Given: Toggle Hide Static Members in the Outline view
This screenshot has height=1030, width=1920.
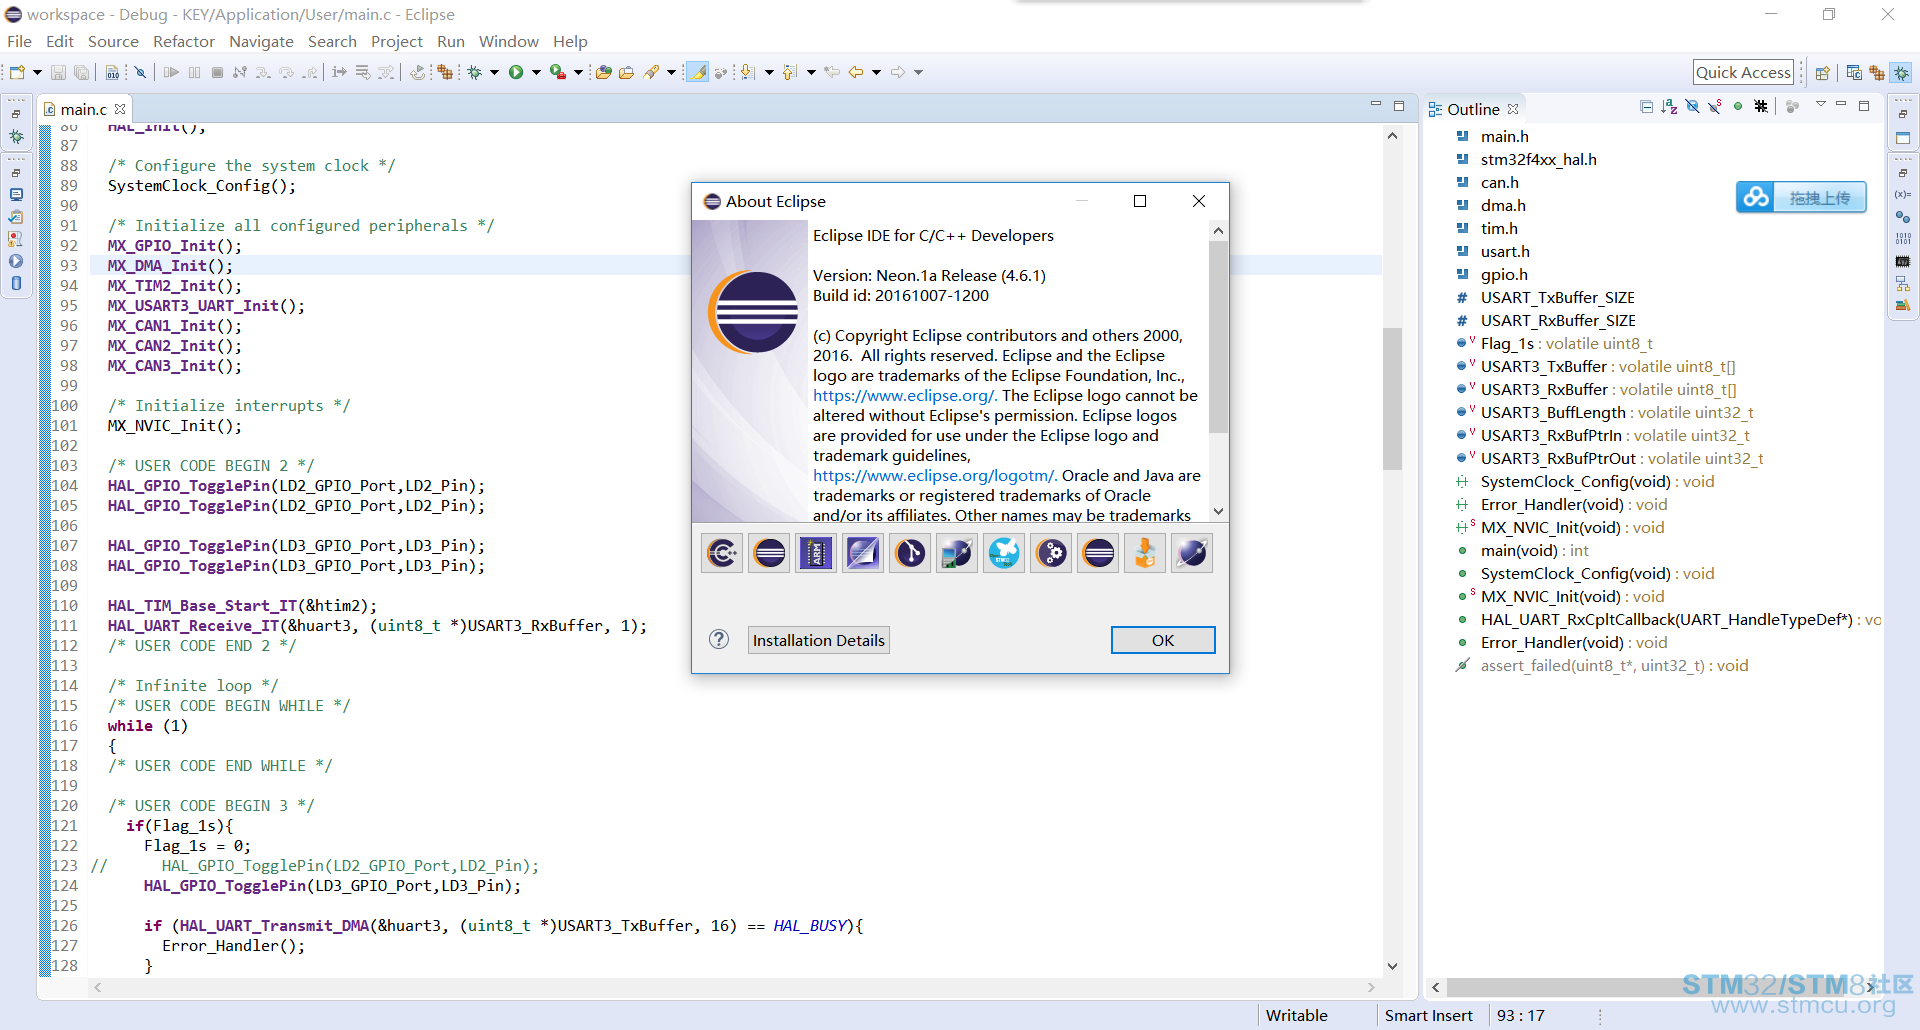Looking at the screenshot, I should (1715, 107).
